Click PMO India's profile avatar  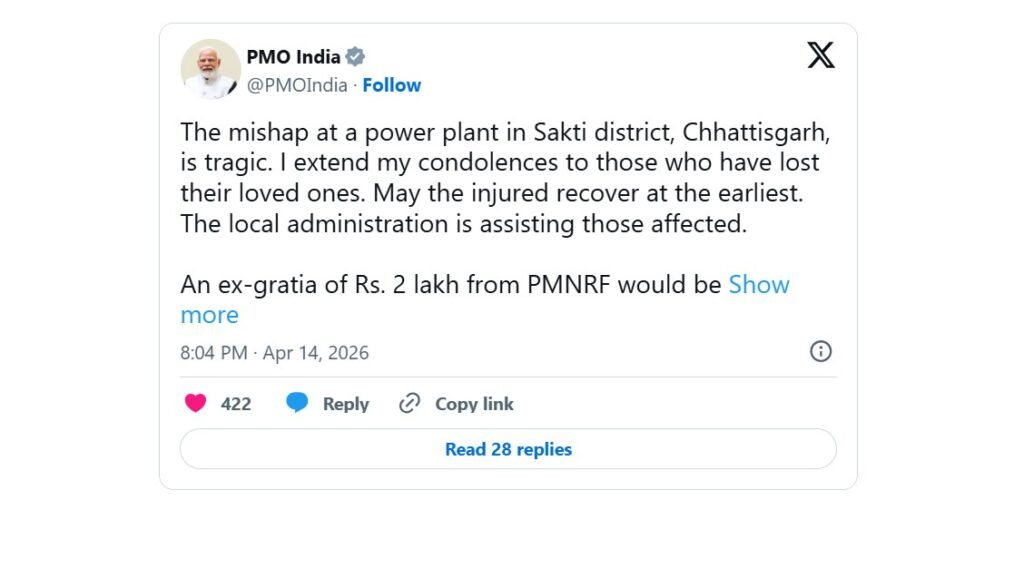pyautogui.click(x=210, y=70)
